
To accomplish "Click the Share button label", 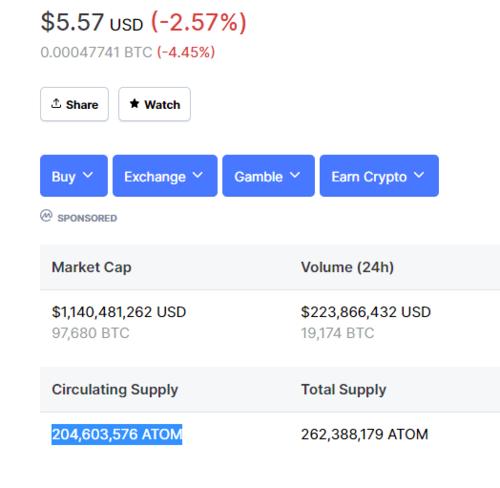I will coord(82,105).
